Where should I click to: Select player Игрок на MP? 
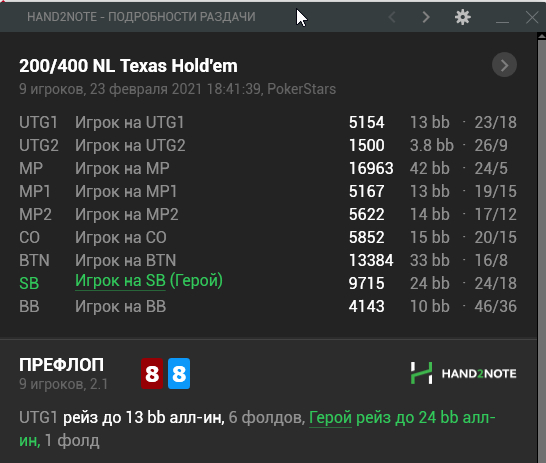pyautogui.click(x=122, y=168)
